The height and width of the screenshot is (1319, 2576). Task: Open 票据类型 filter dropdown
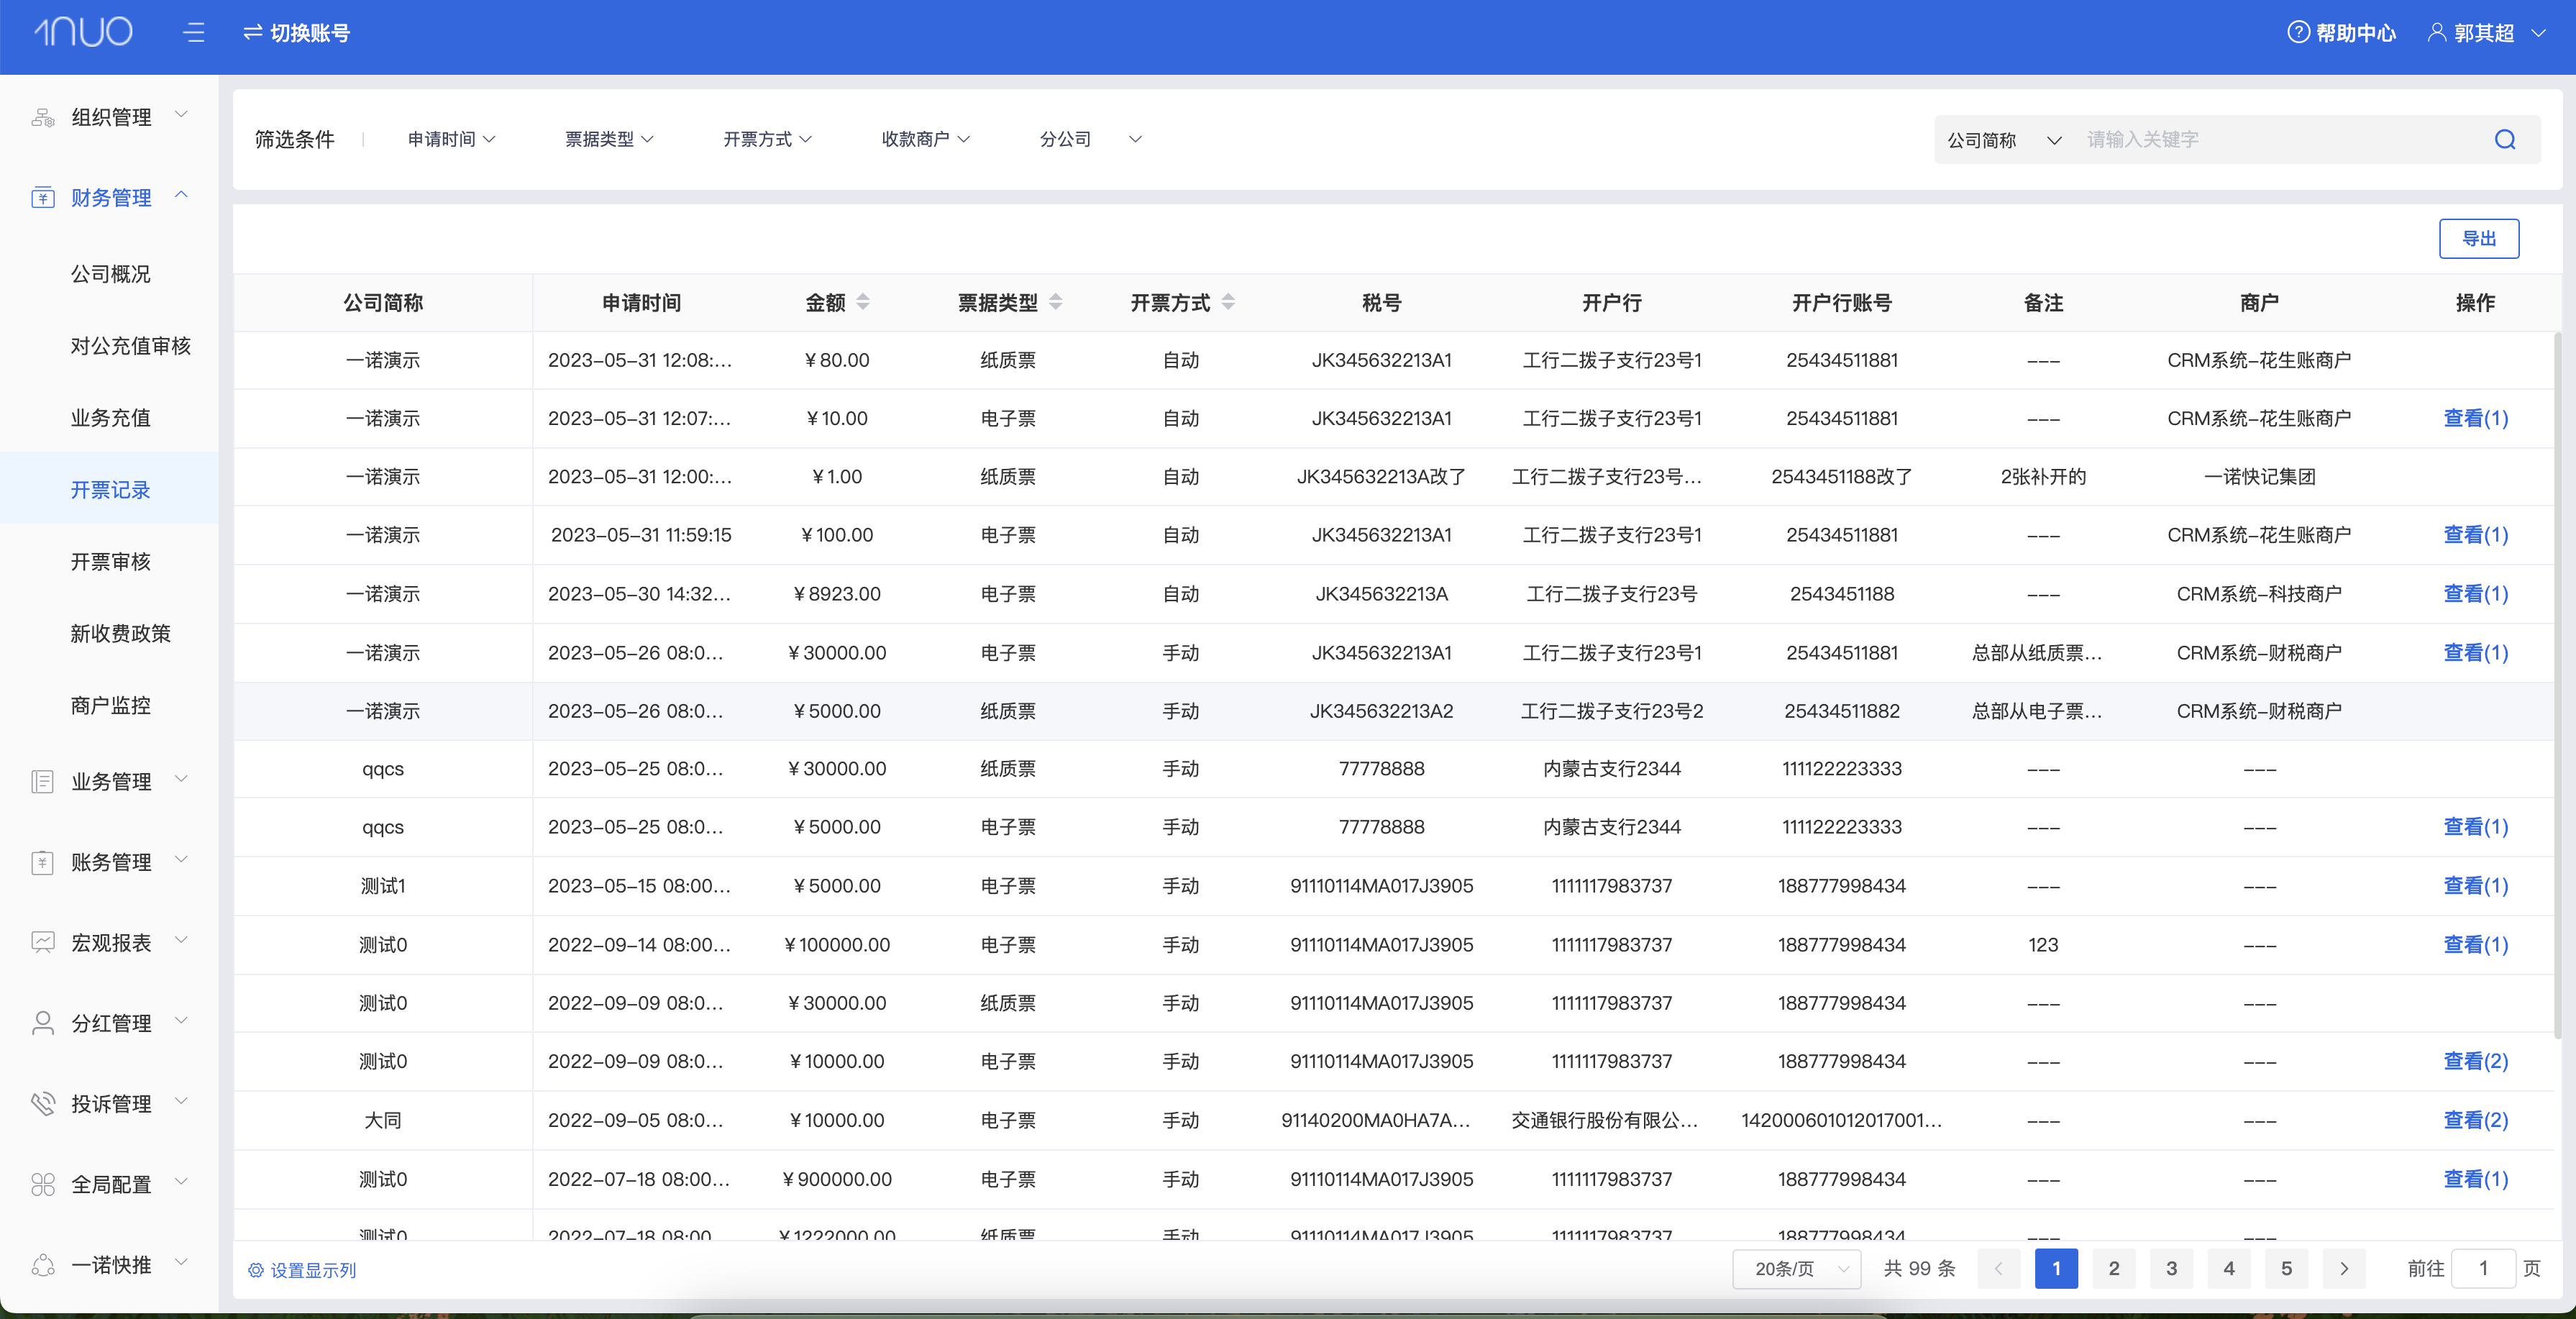pos(609,139)
